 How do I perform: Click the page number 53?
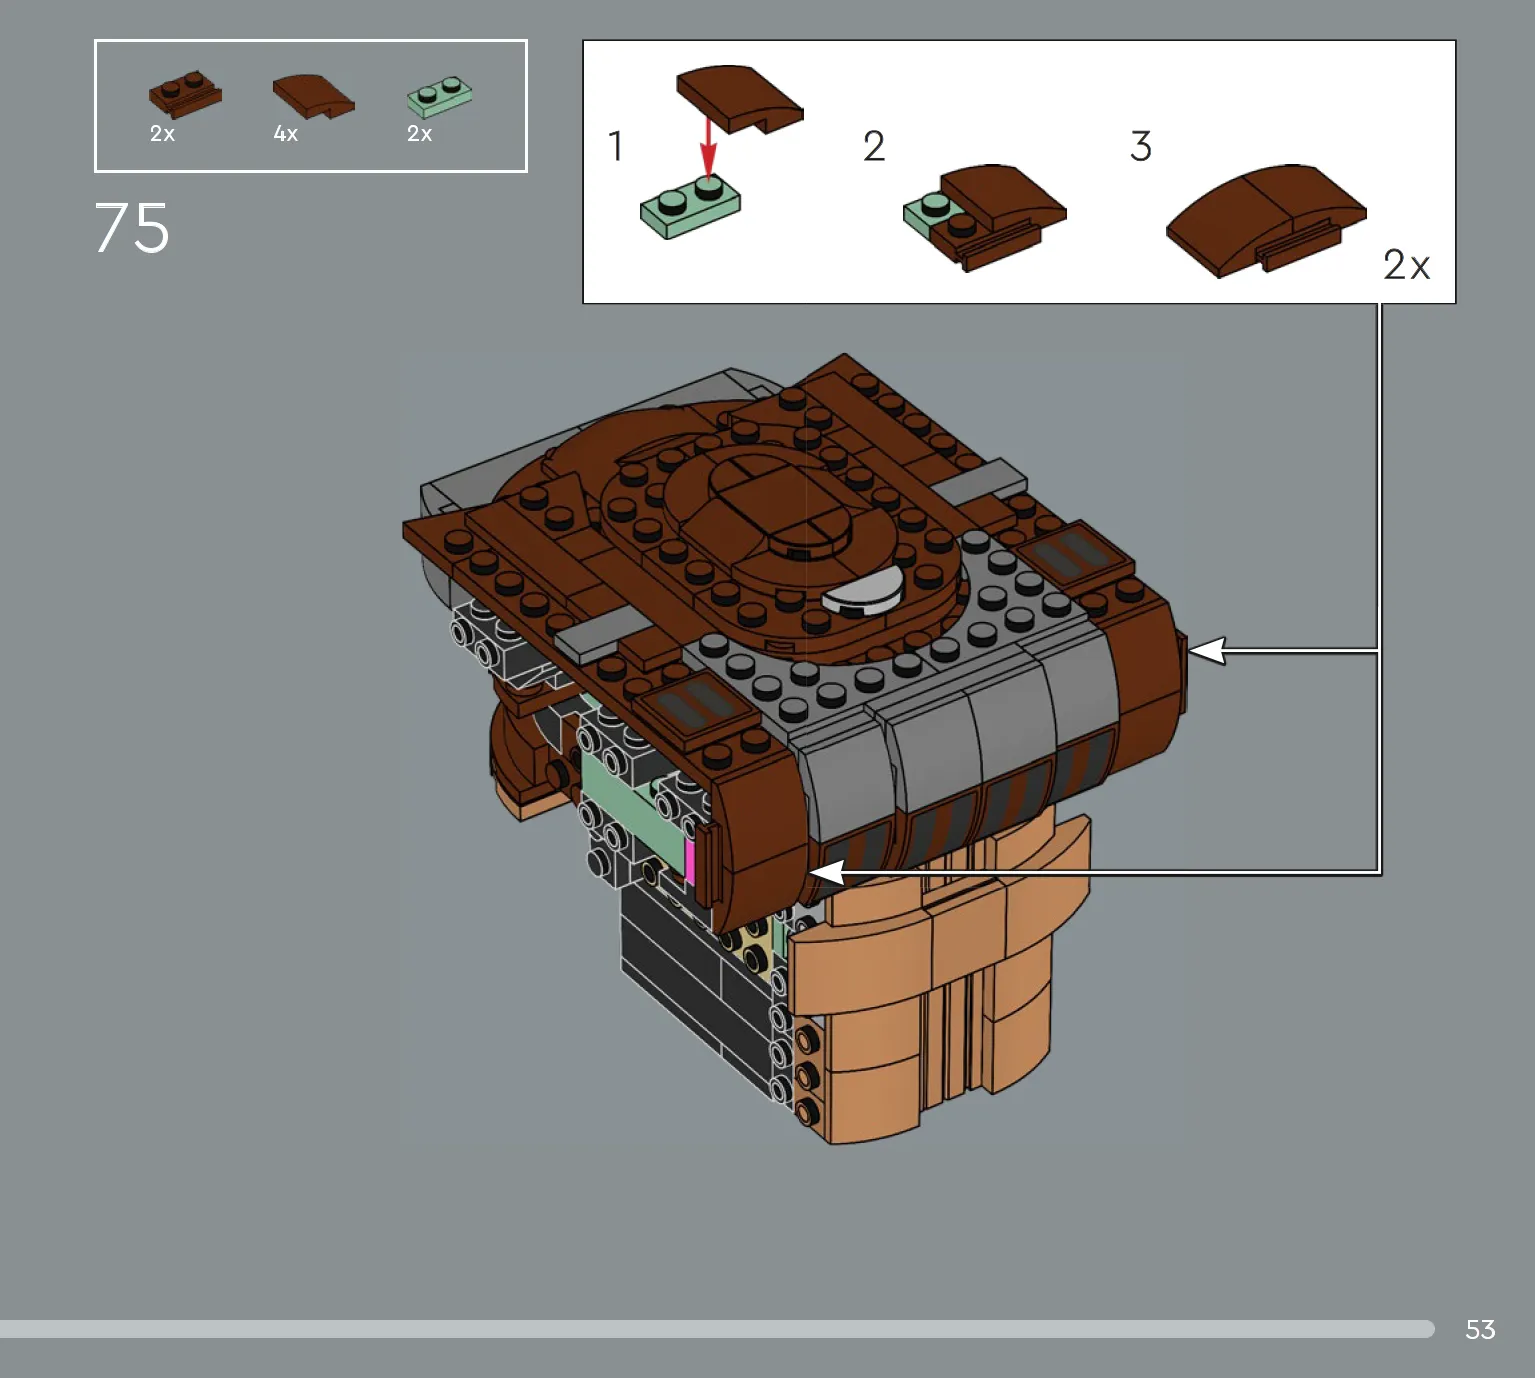tap(1480, 1329)
